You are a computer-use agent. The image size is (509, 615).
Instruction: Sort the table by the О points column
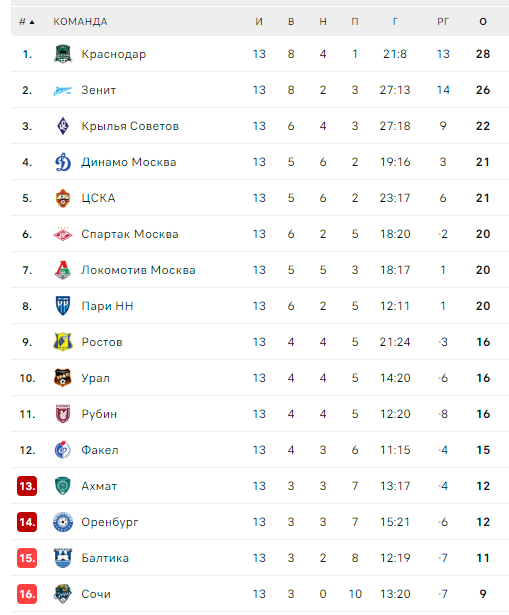tap(483, 22)
